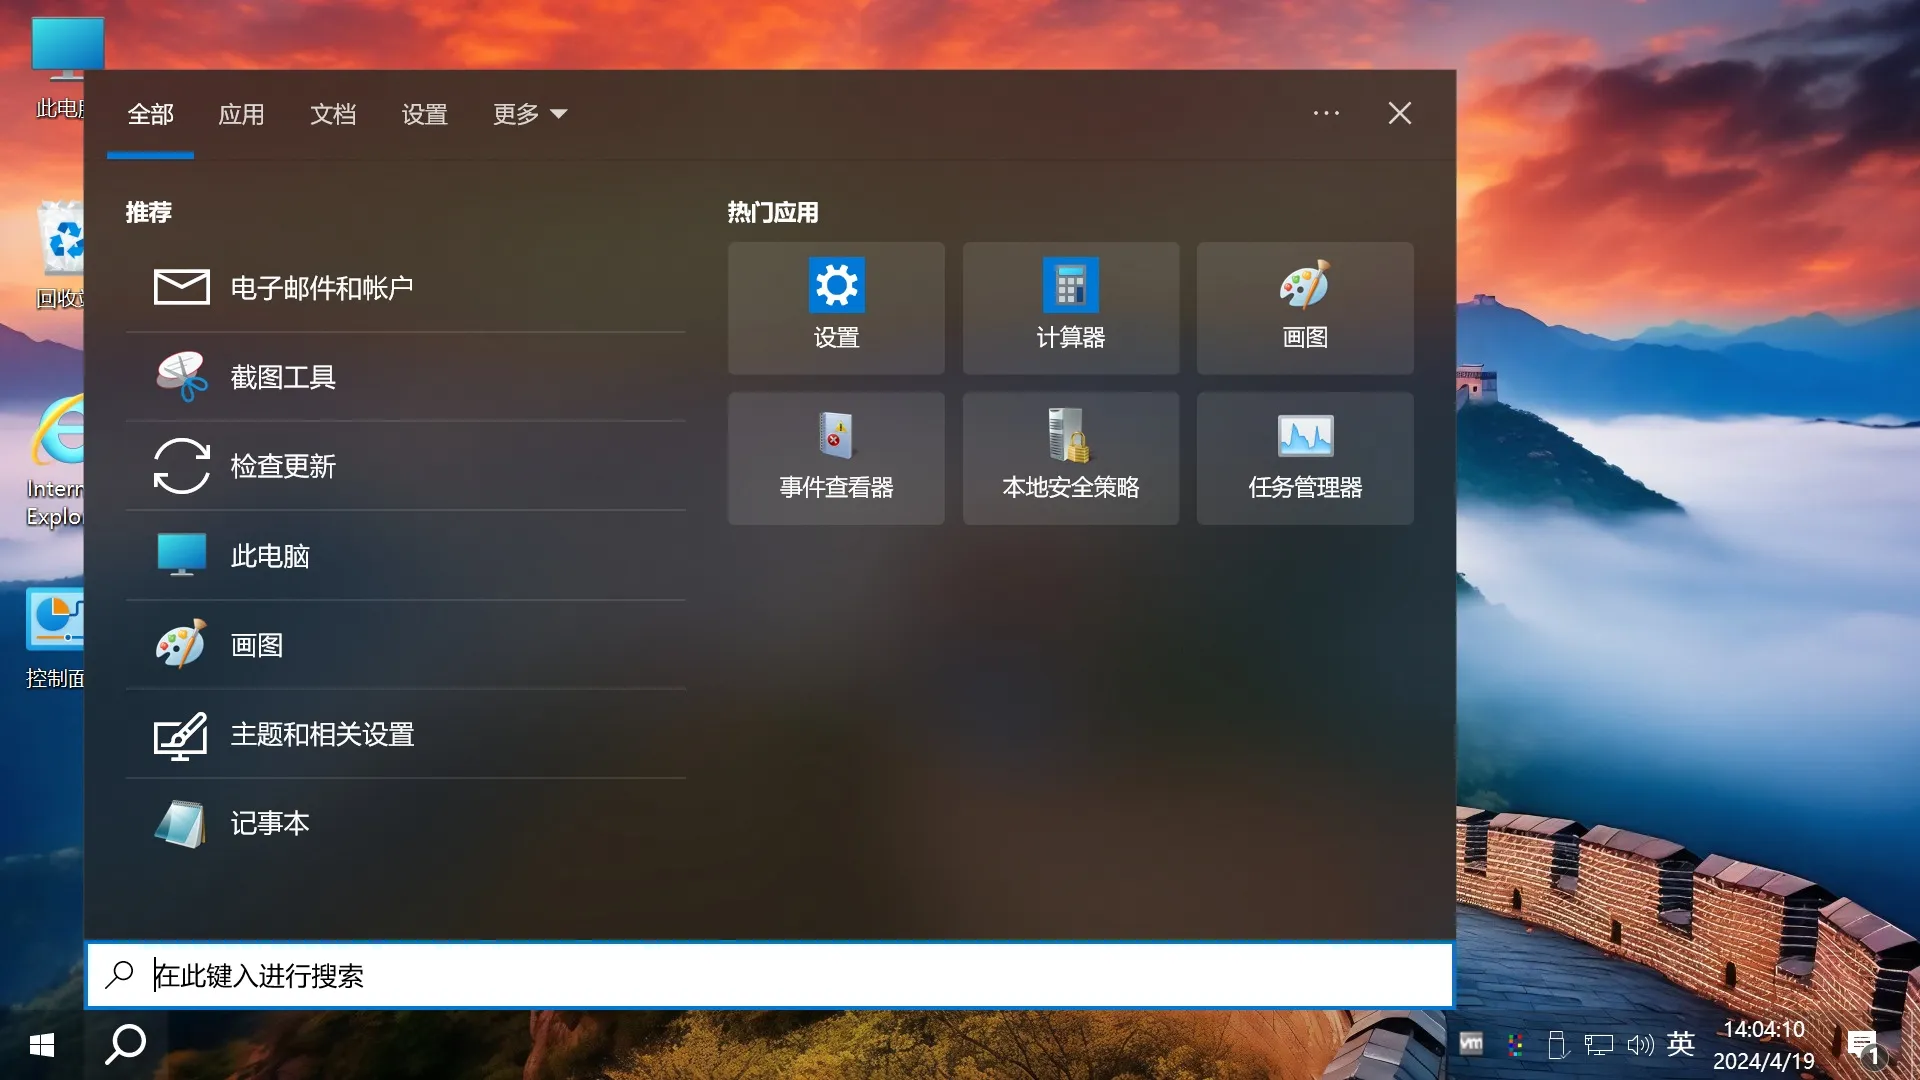Image resolution: width=1920 pixels, height=1080 pixels.
Task: Click 检查更新 option
Action: 284,465
